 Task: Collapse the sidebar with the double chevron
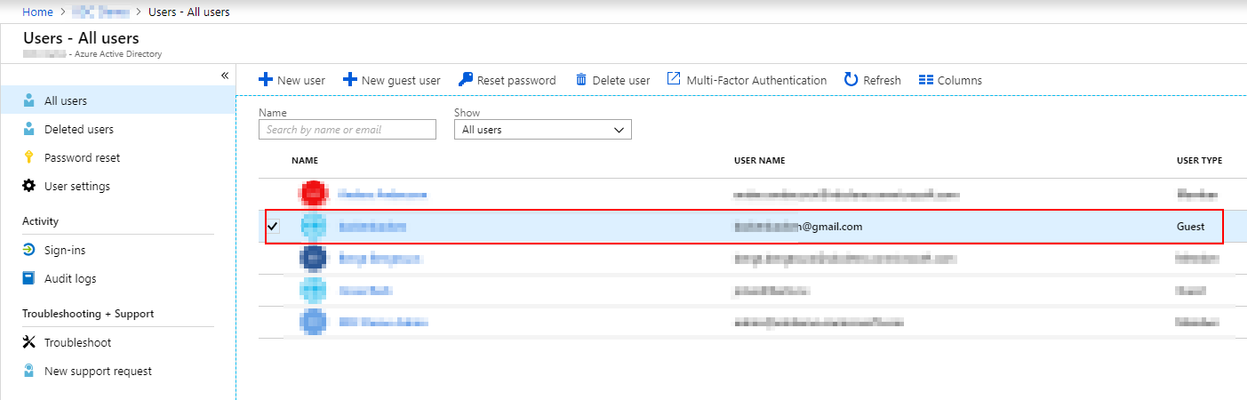tap(225, 76)
